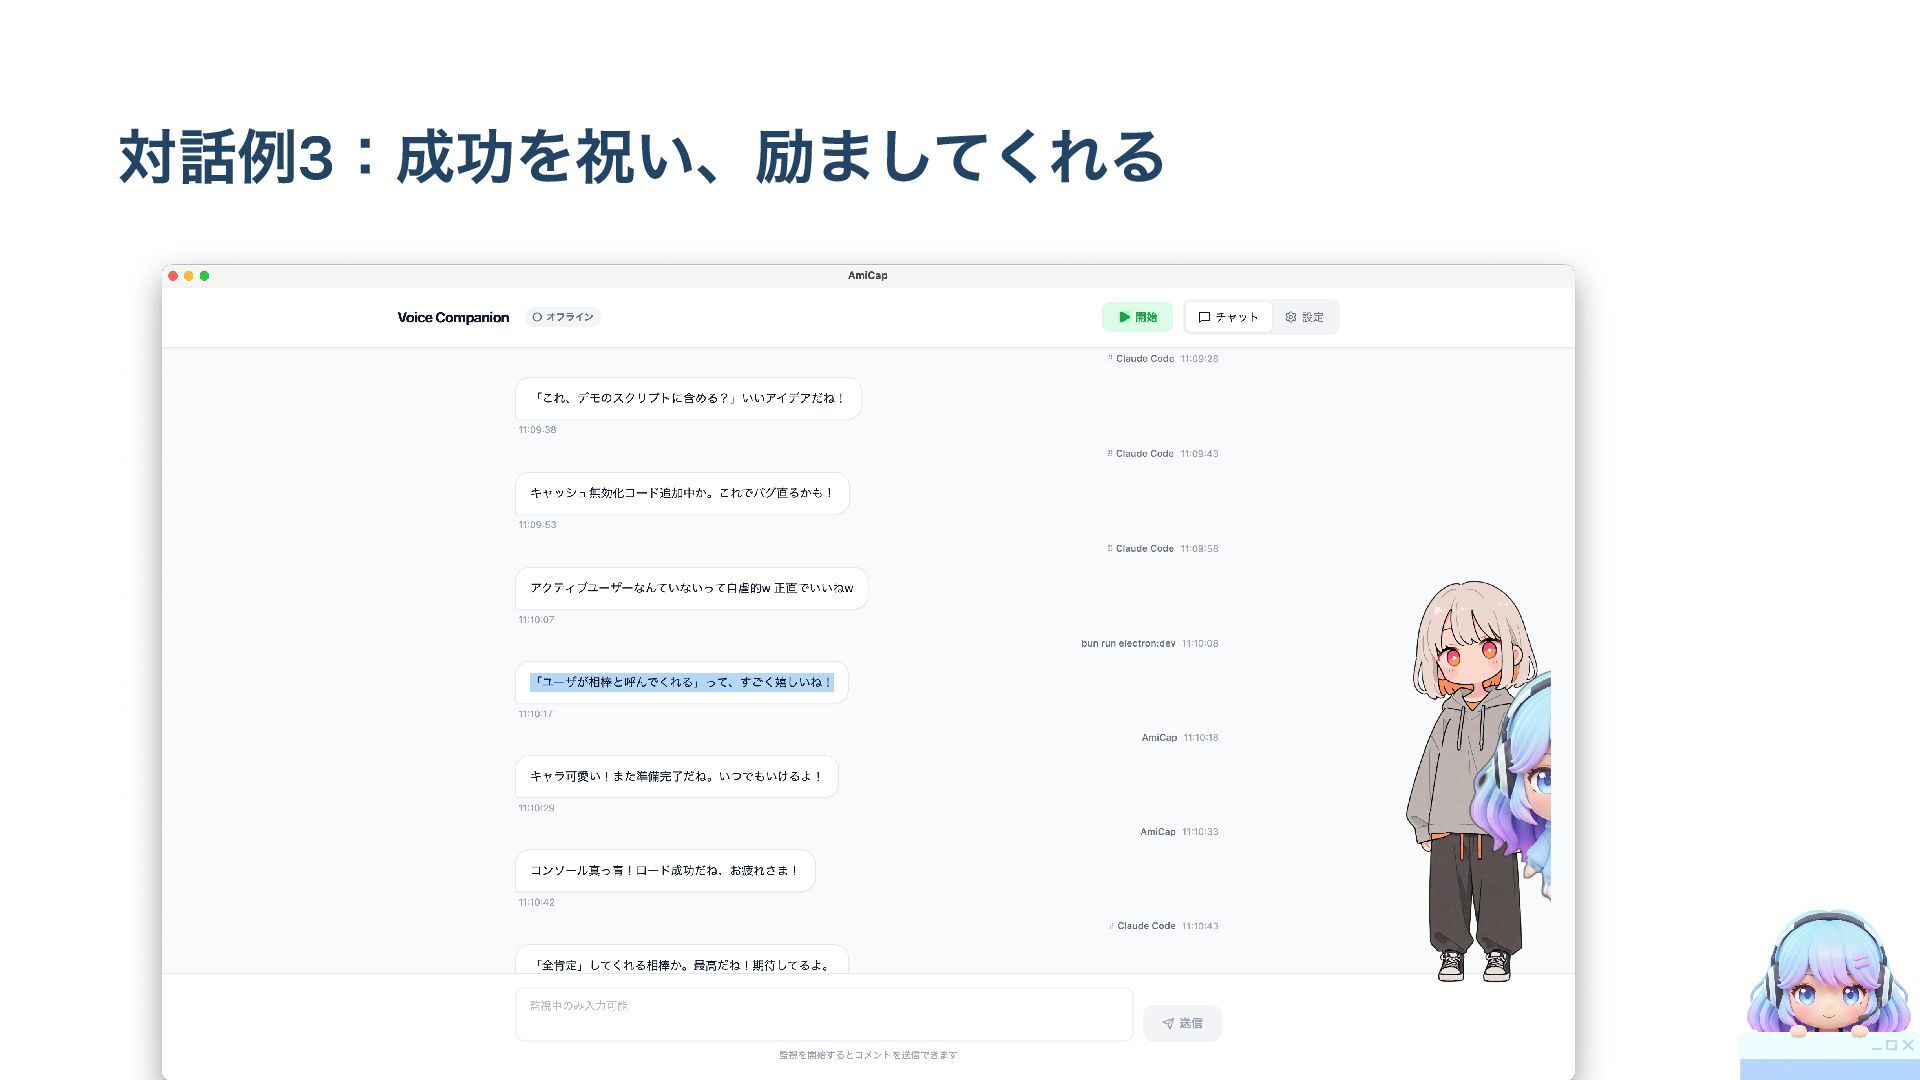Click the gear icon next to 設定
Image resolution: width=1920 pixels, height=1080 pixels.
click(1291, 317)
